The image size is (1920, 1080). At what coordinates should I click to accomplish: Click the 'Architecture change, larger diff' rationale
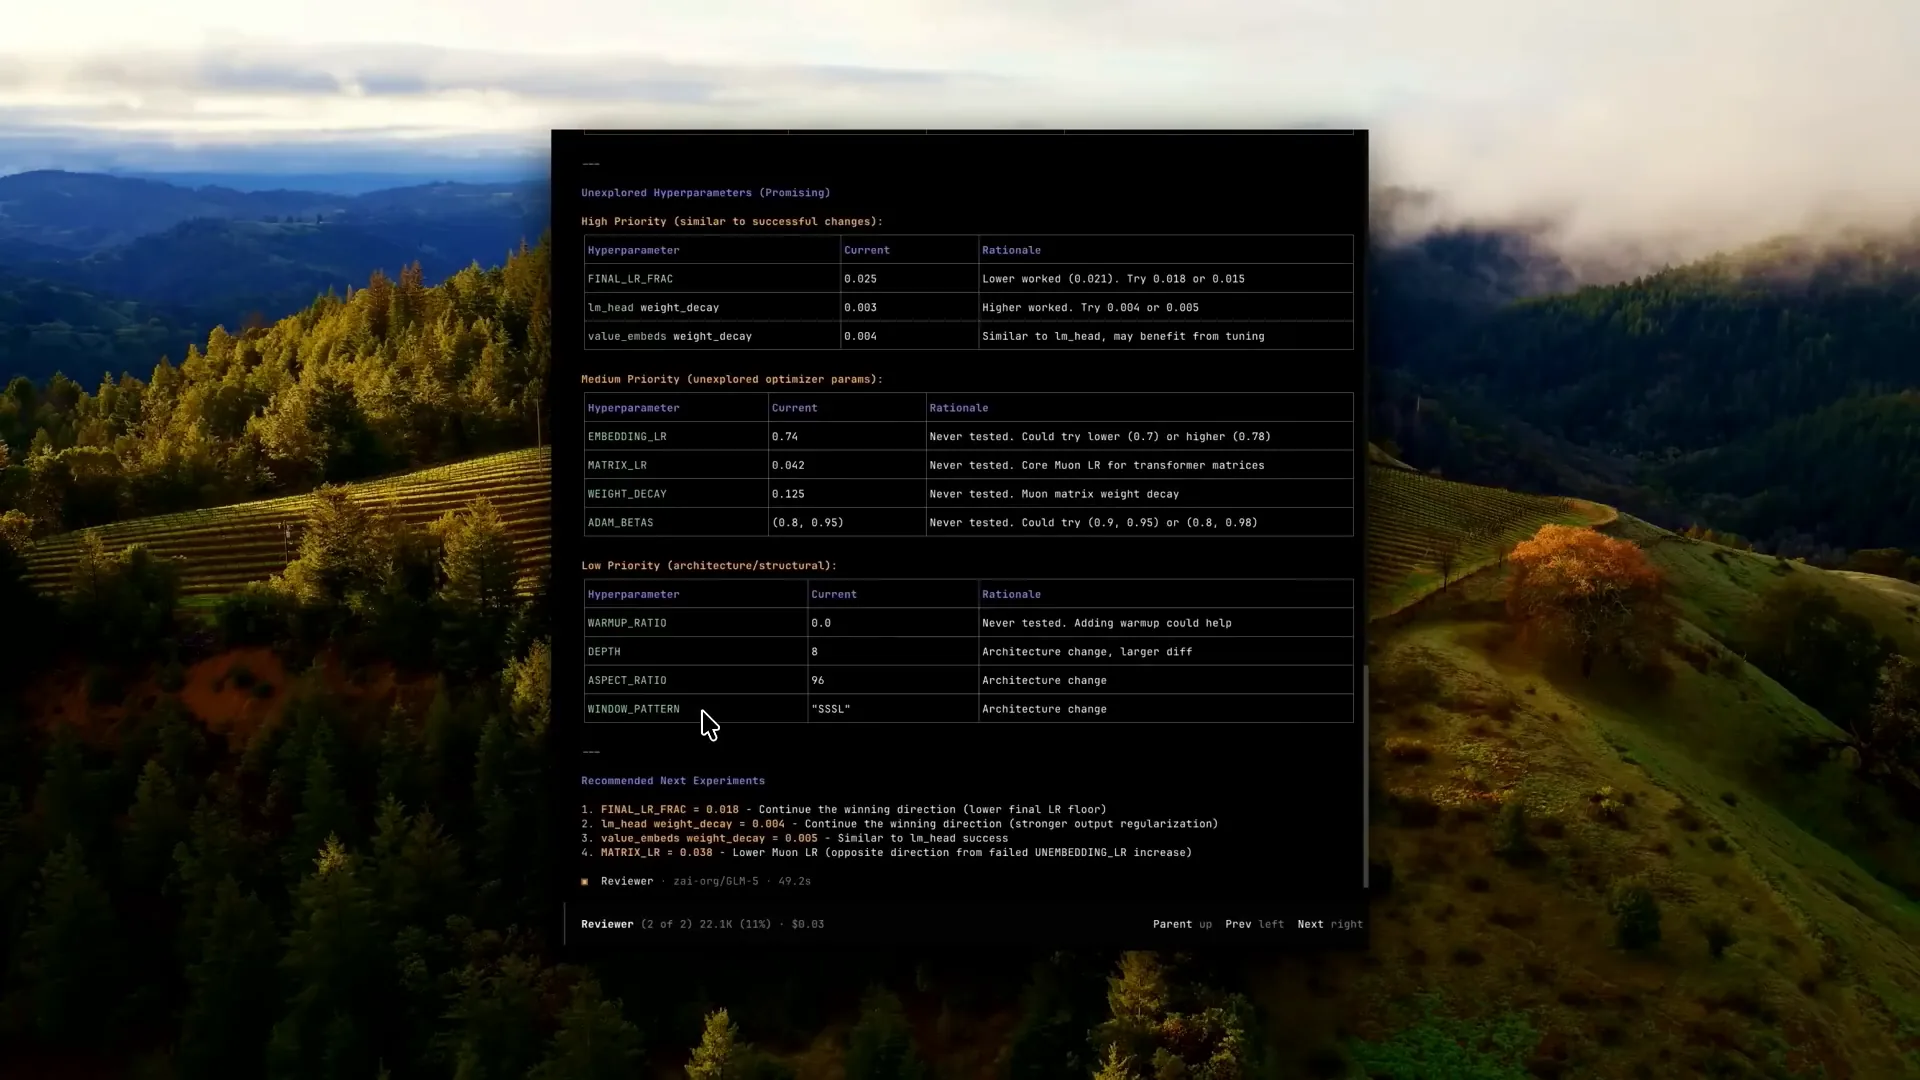(x=1087, y=652)
